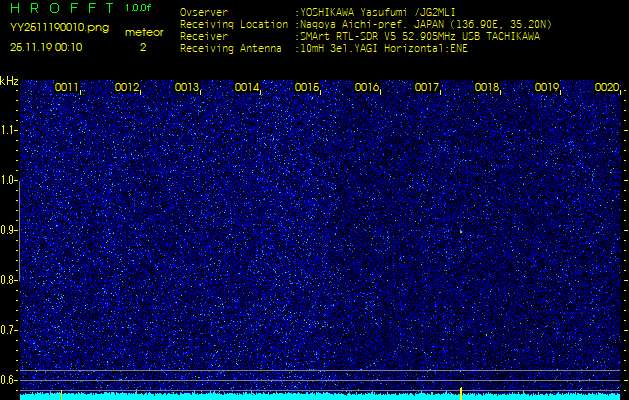Select the 0017 time marker

427,88
